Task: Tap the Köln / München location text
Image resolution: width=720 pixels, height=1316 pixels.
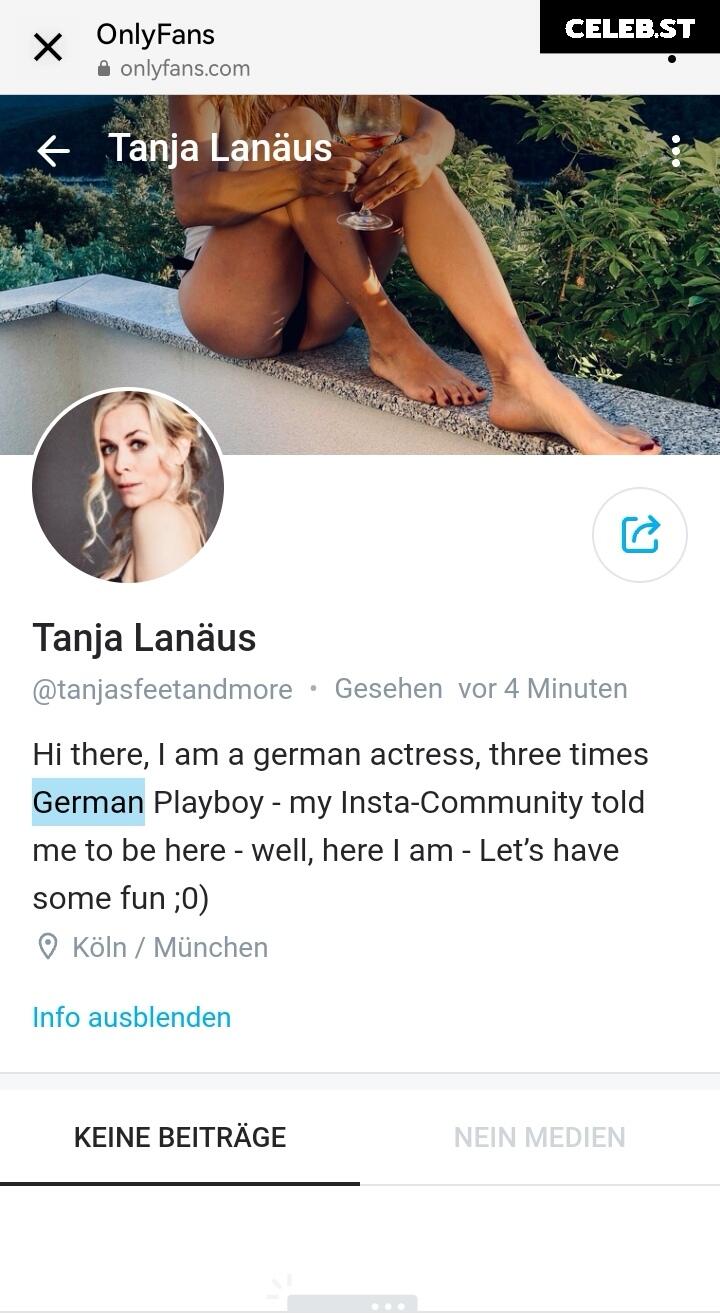Action: click(170, 947)
